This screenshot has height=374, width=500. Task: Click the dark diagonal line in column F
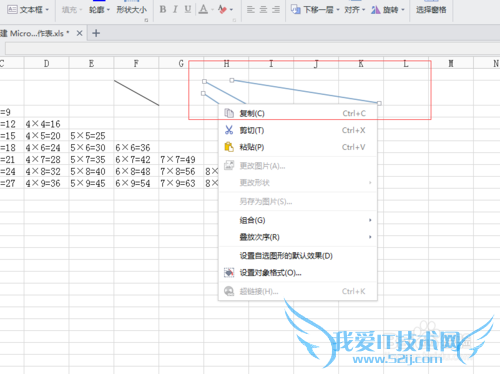(x=136, y=93)
